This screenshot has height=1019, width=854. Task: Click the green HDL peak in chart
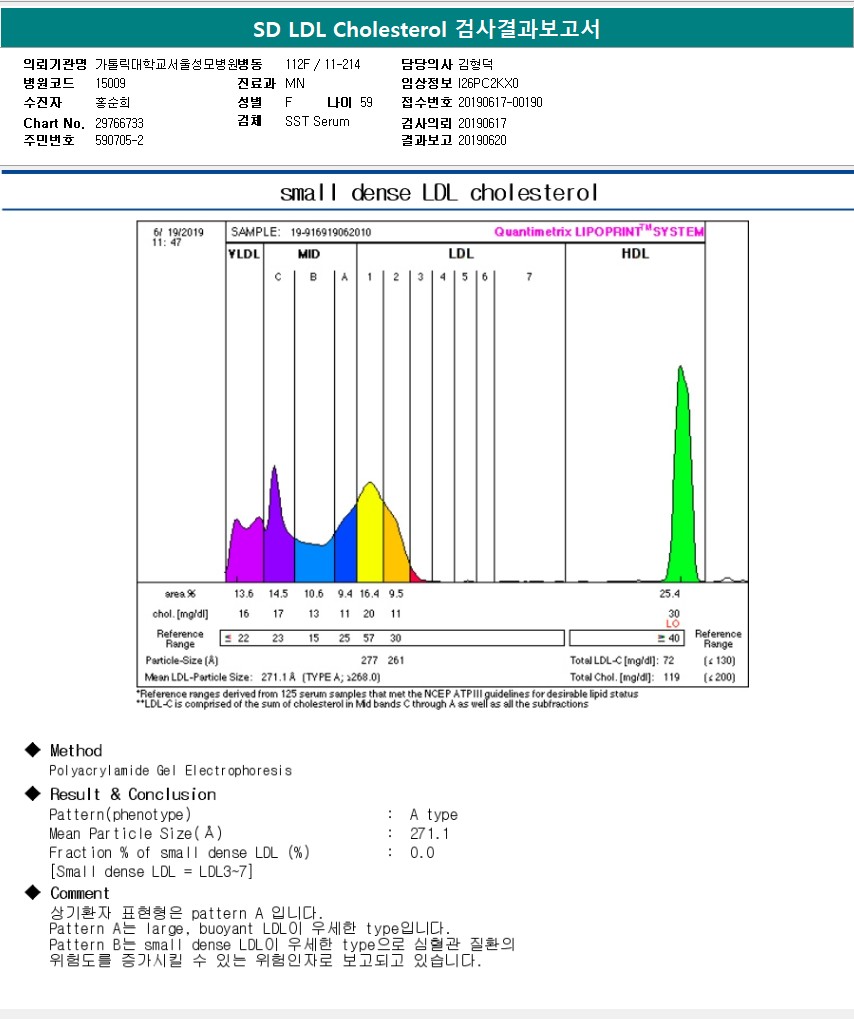pos(682,494)
